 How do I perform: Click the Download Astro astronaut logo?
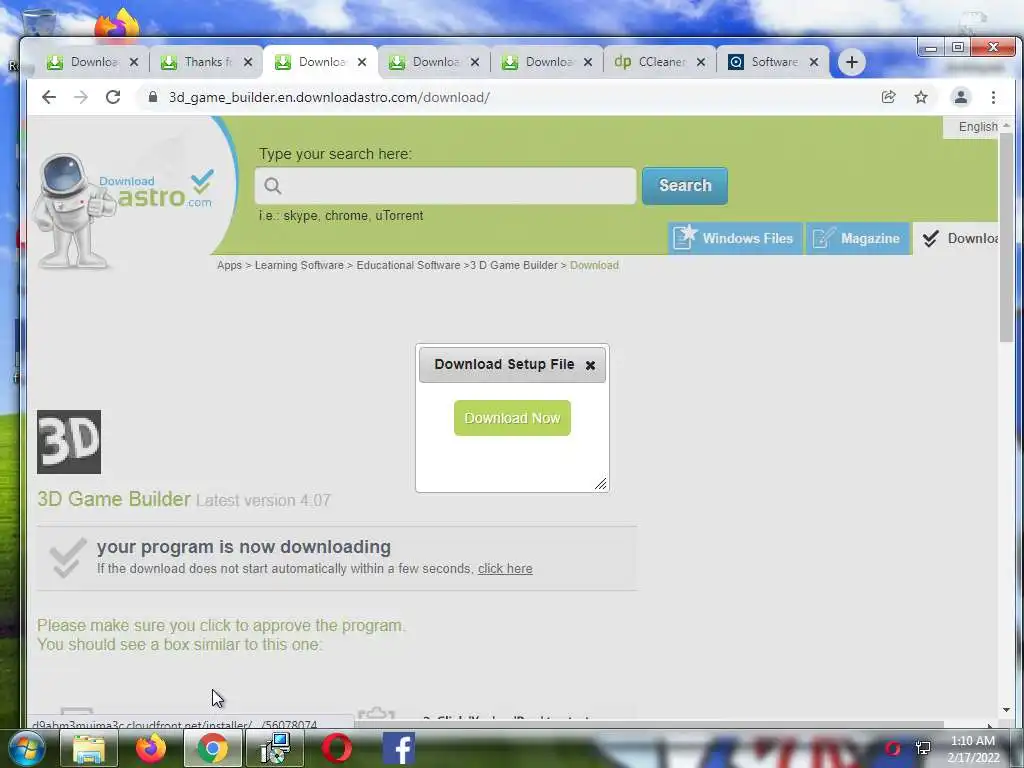click(x=124, y=209)
